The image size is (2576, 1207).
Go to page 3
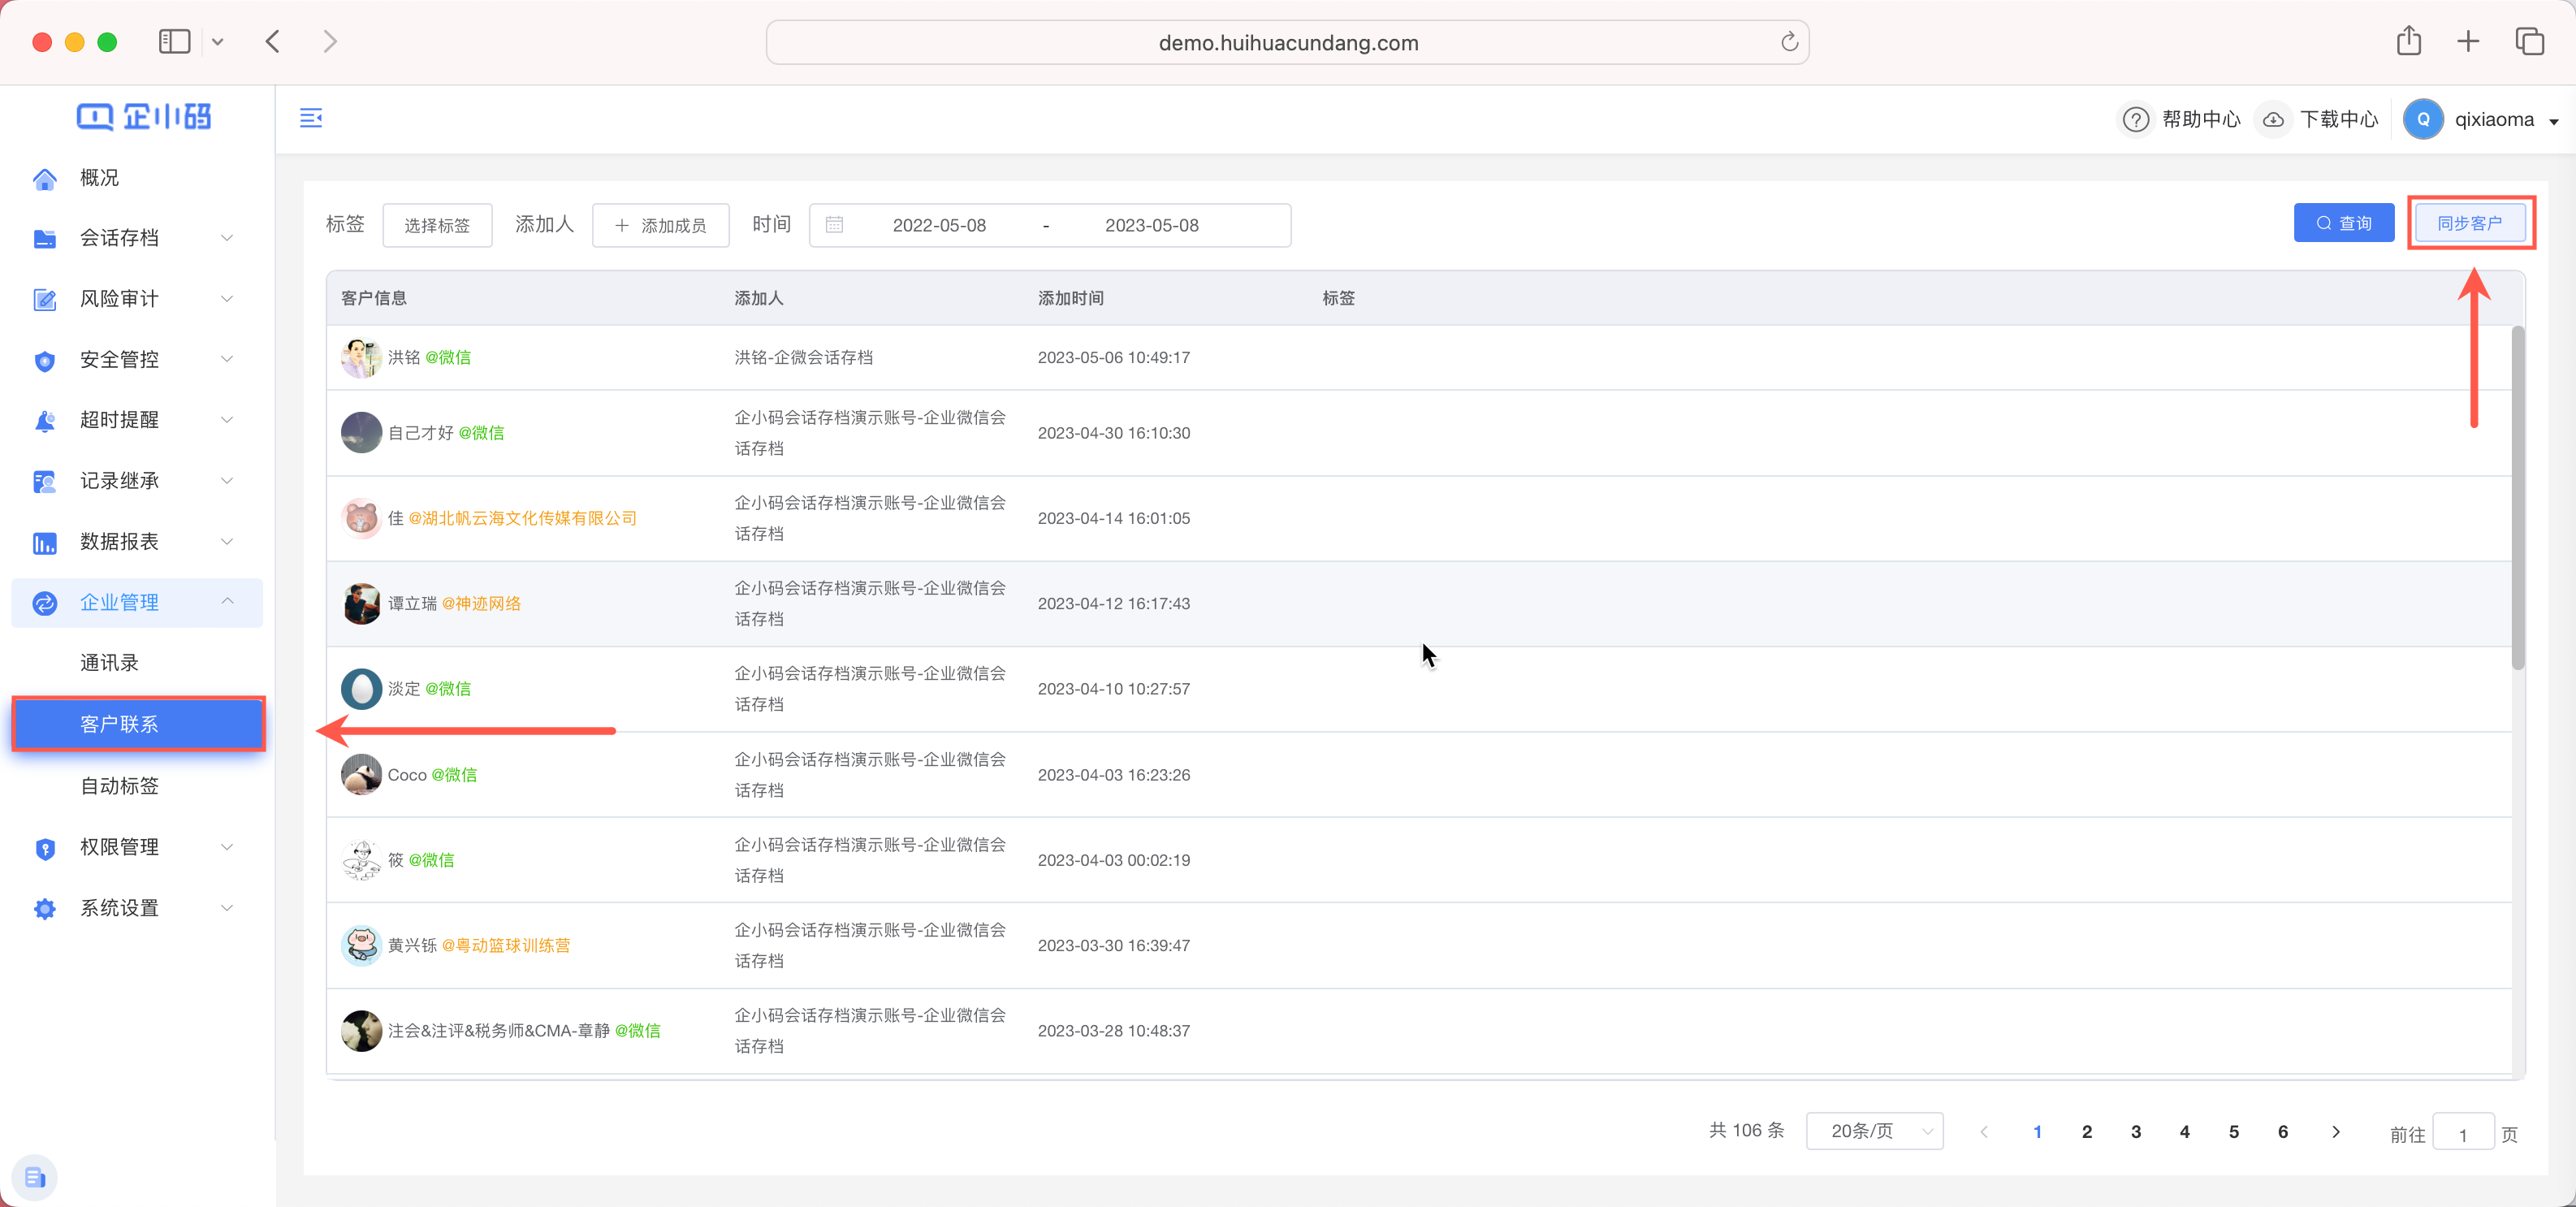(x=2135, y=1132)
